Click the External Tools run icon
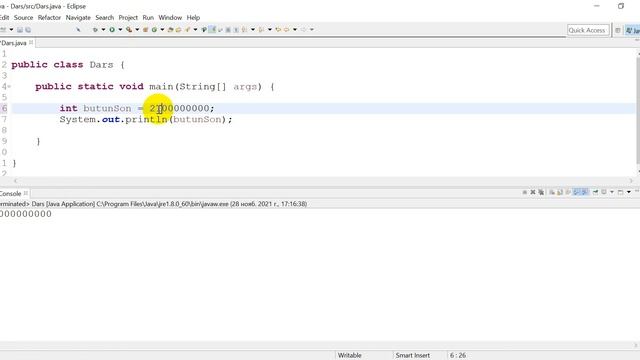The height and width of the screenshot is (360, 640). tap(129, 29)
